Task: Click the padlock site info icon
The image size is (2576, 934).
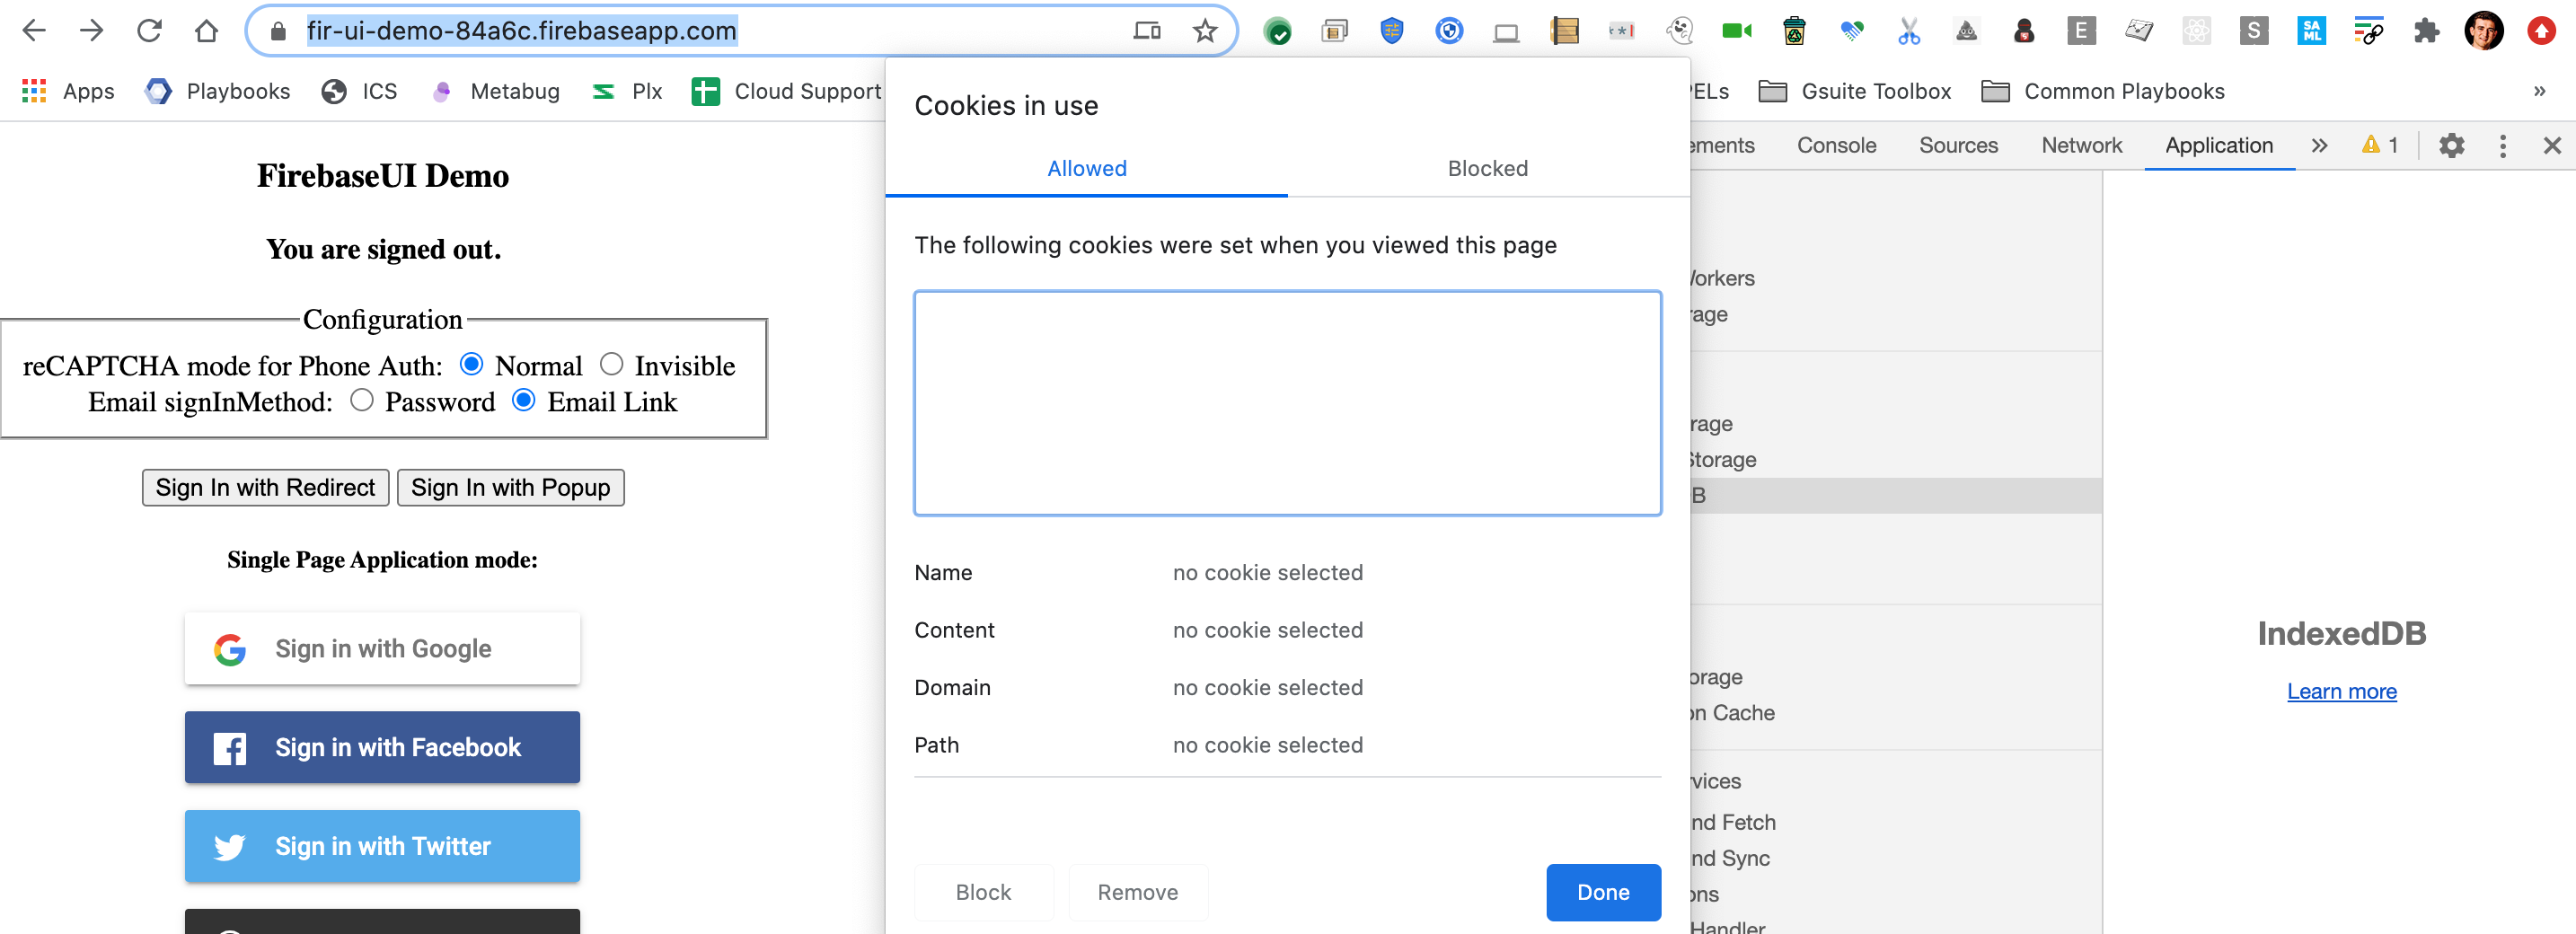Action: pyautogui.click(x=279, y=31)
